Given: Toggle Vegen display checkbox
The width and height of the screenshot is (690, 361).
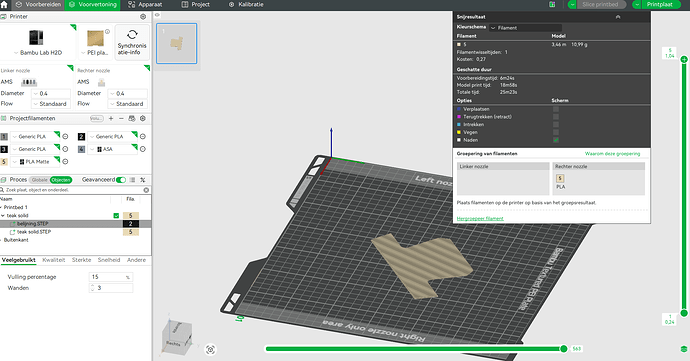Looking at the screenshot, I should pyautogui.click(x=556, y=132).
